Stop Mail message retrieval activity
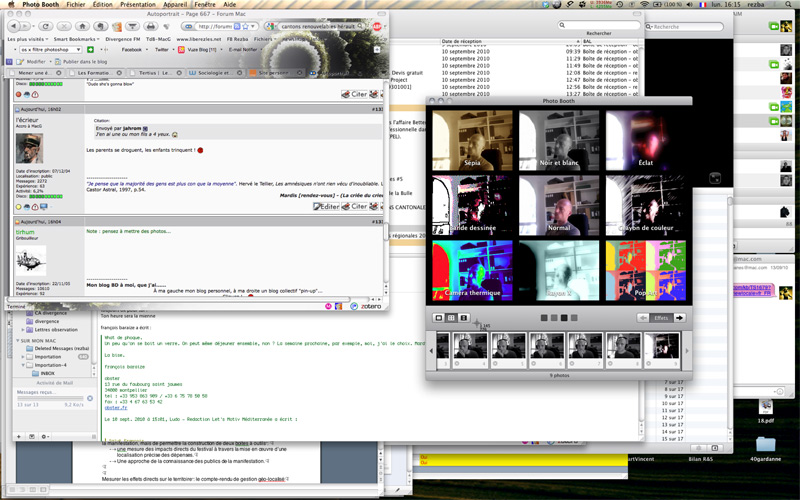The height and width of the screenshot is (500, 800). pyautogui.click(x=90, y=398)
